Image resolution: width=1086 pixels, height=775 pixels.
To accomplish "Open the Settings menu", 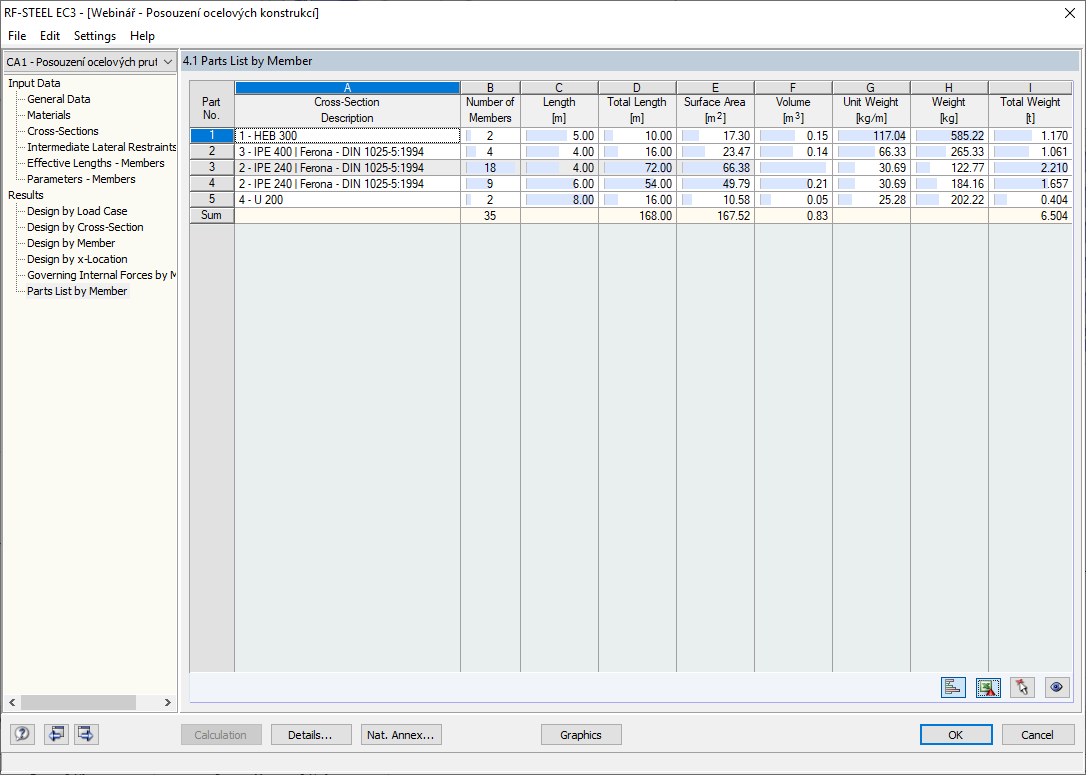I will pyautogui.click(x=94, y=35).
